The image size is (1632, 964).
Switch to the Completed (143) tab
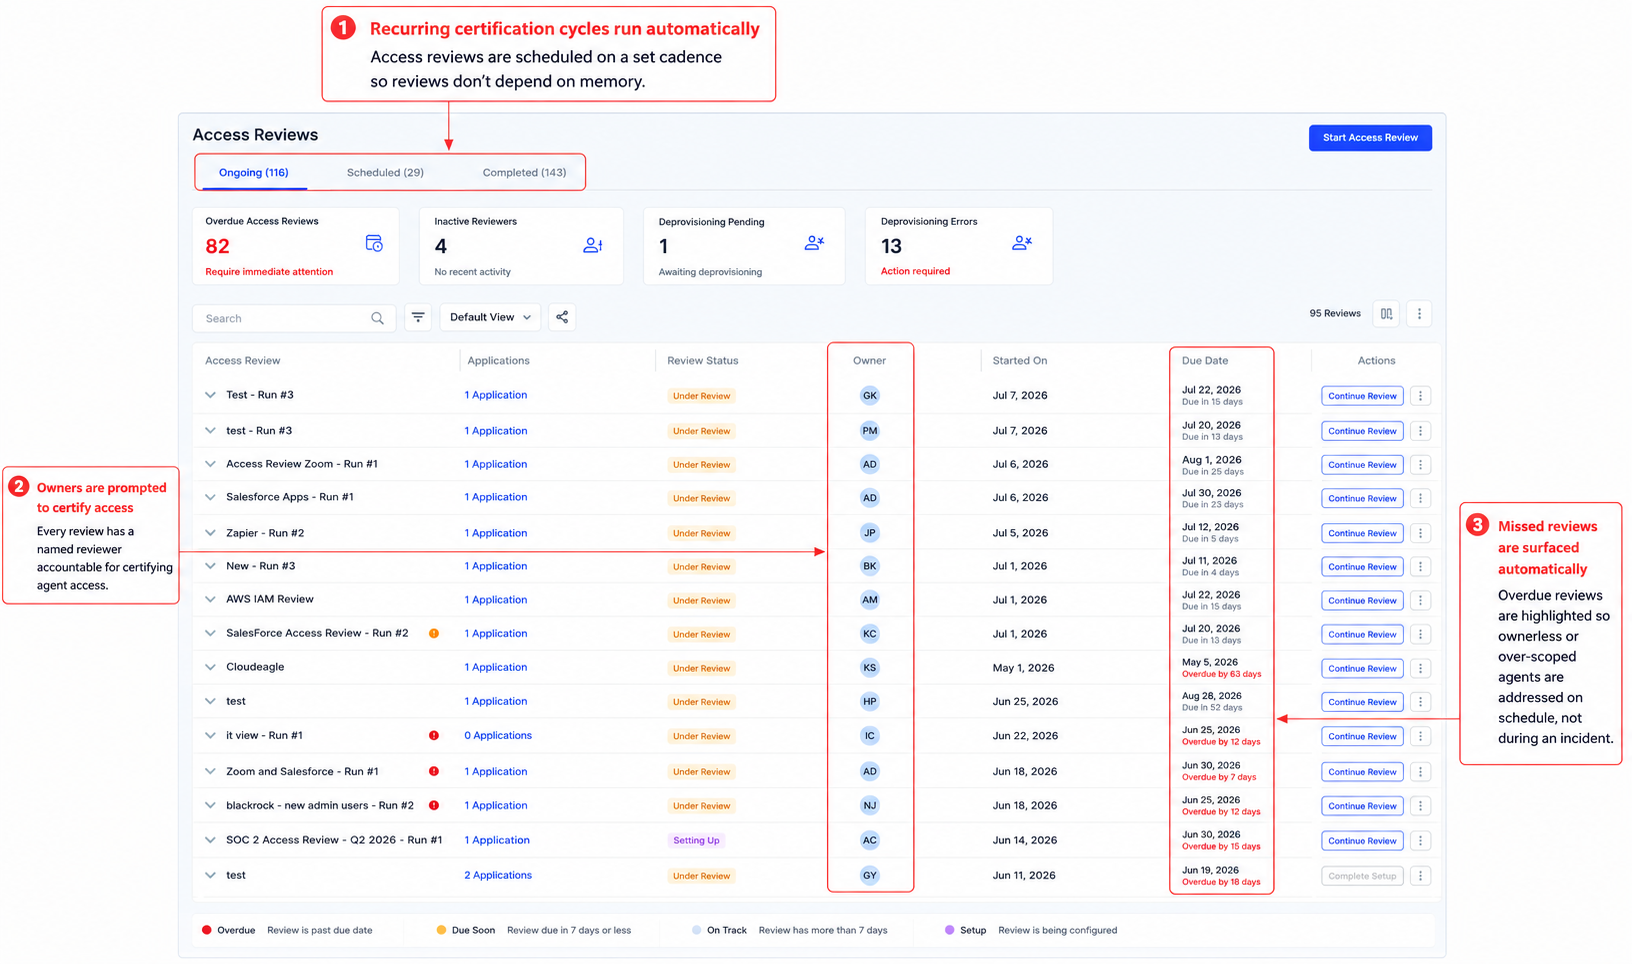pos(524,173)
